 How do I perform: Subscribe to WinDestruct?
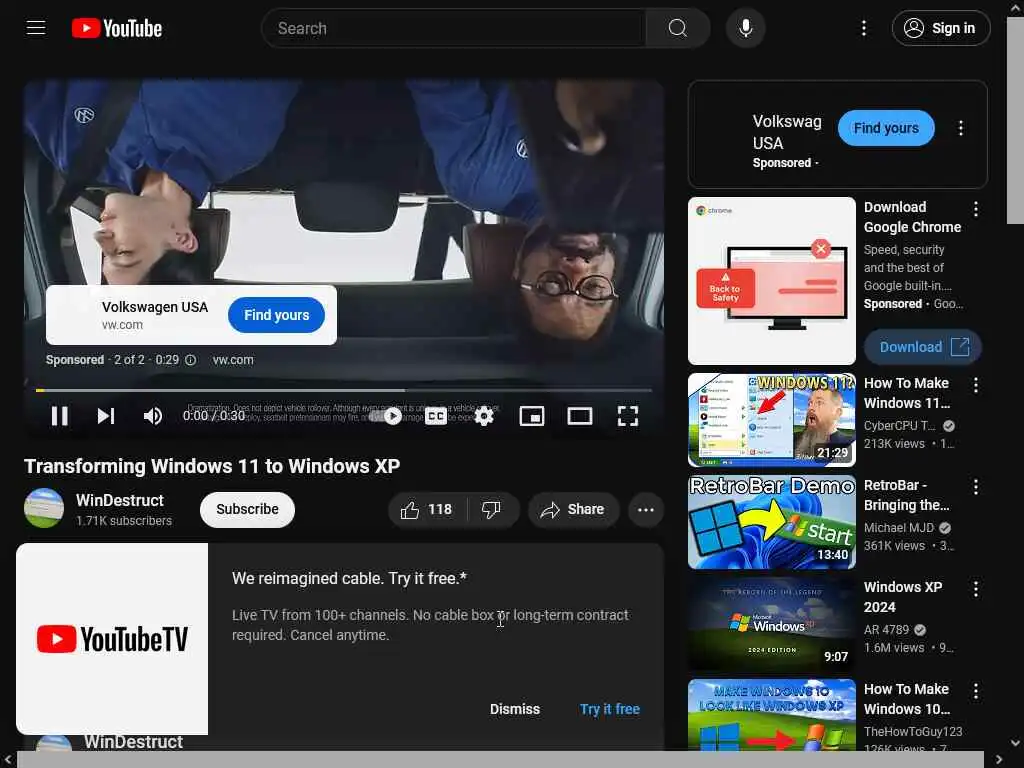click(247, 509)
